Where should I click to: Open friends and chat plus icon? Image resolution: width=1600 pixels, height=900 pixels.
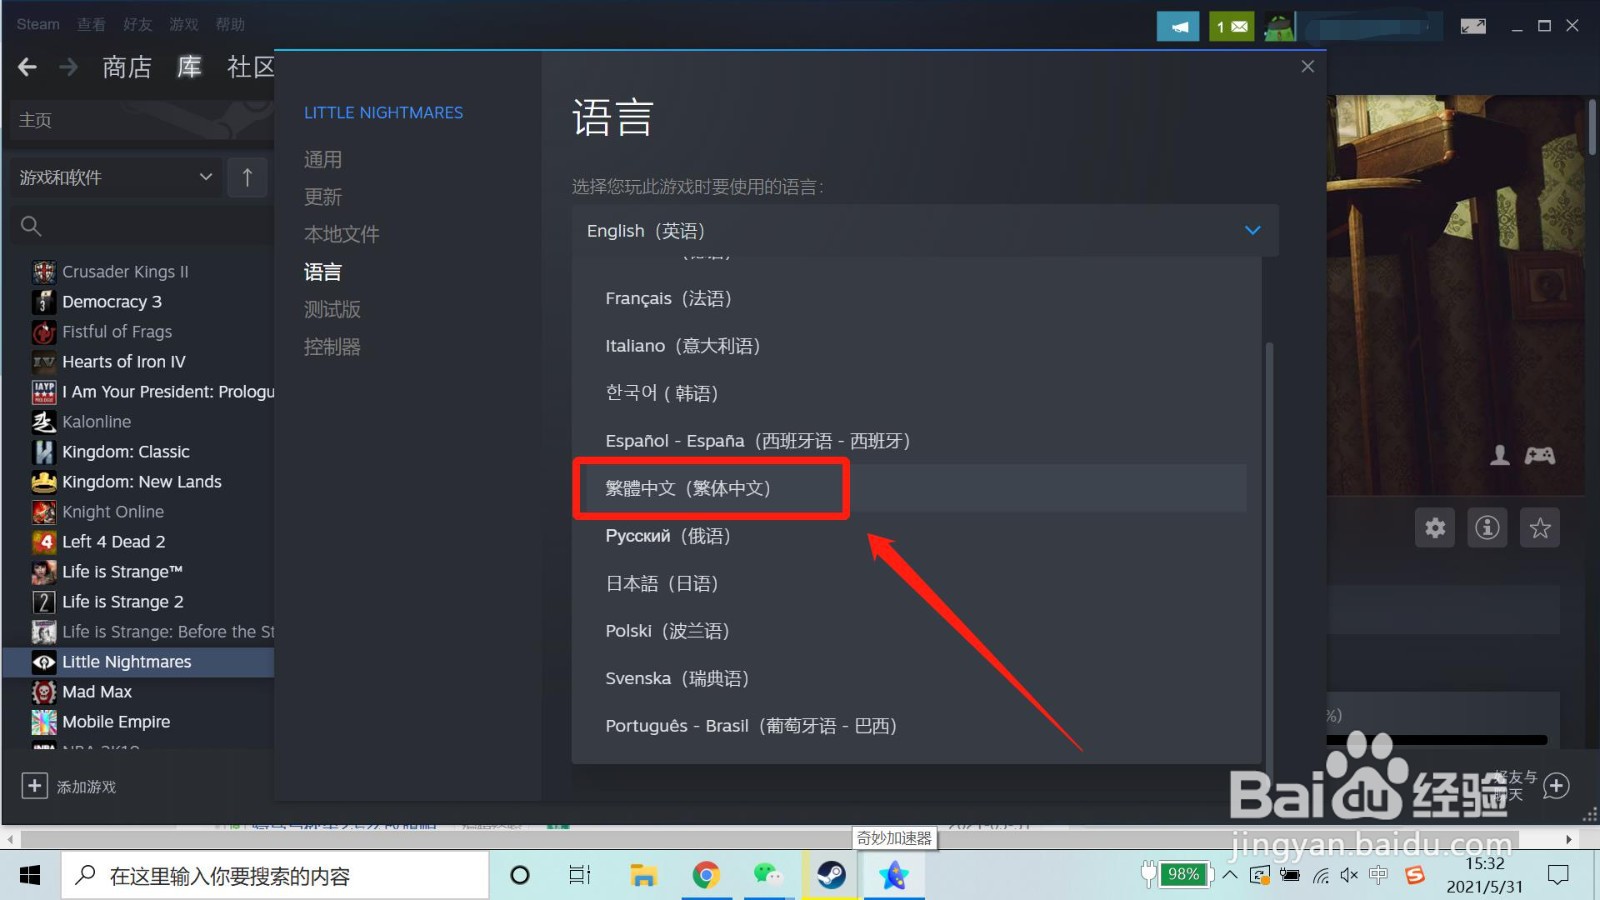[1556, 786]
